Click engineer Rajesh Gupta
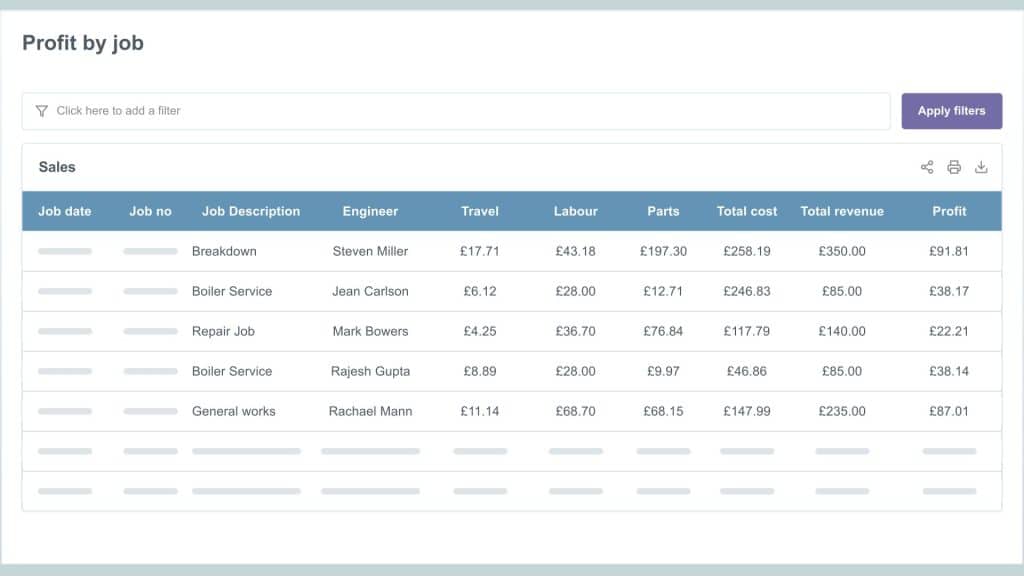Image resolution: width=1024 pixels, height=576 pixels. pyautogui.click(x=370, y=372)
